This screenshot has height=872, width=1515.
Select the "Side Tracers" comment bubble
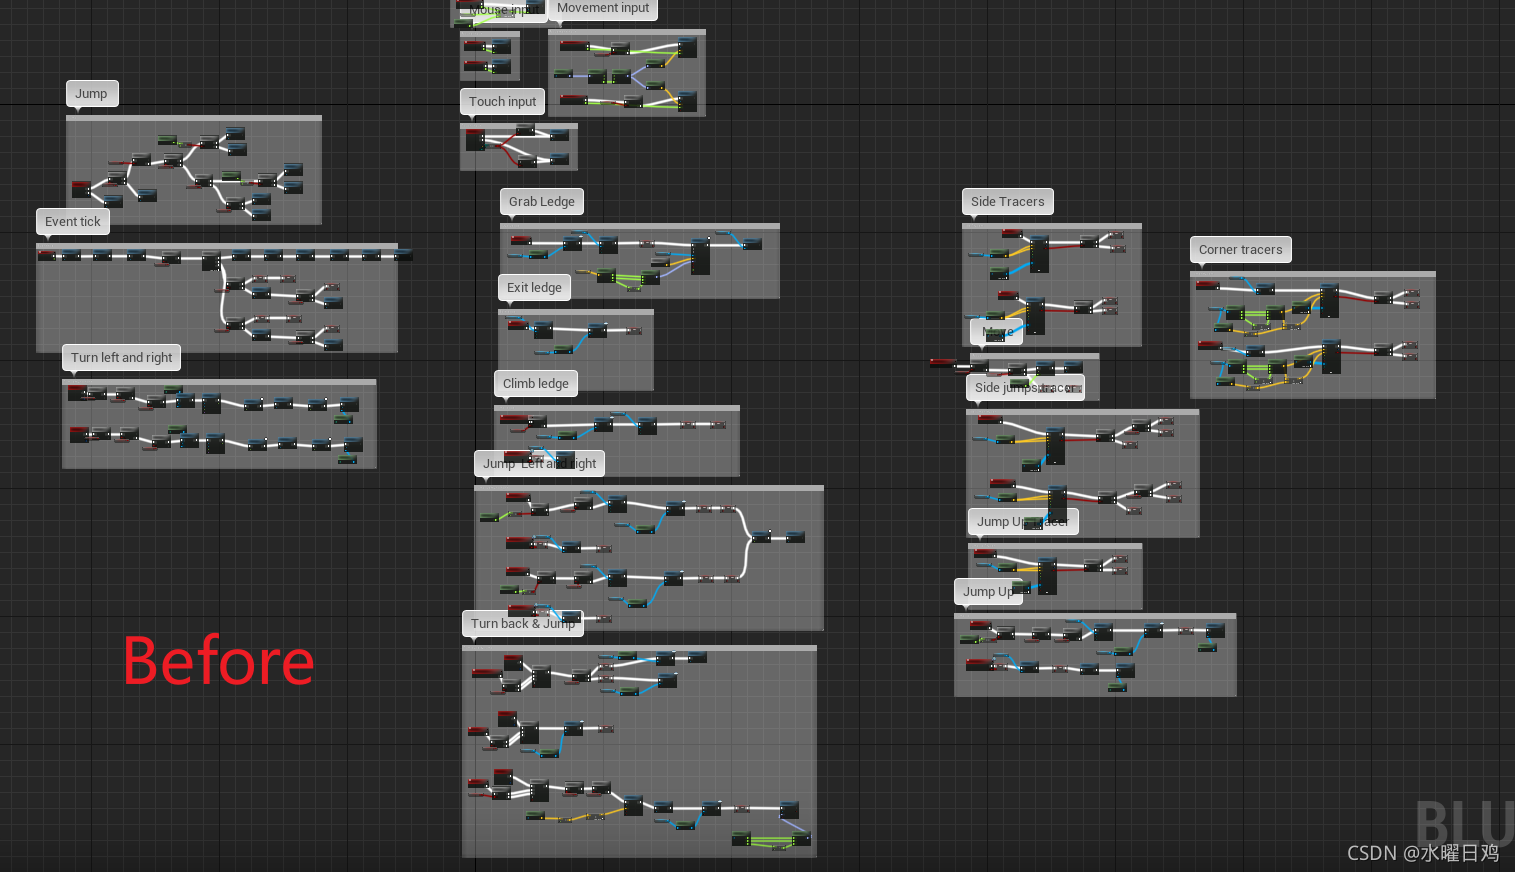(1007, 202)
